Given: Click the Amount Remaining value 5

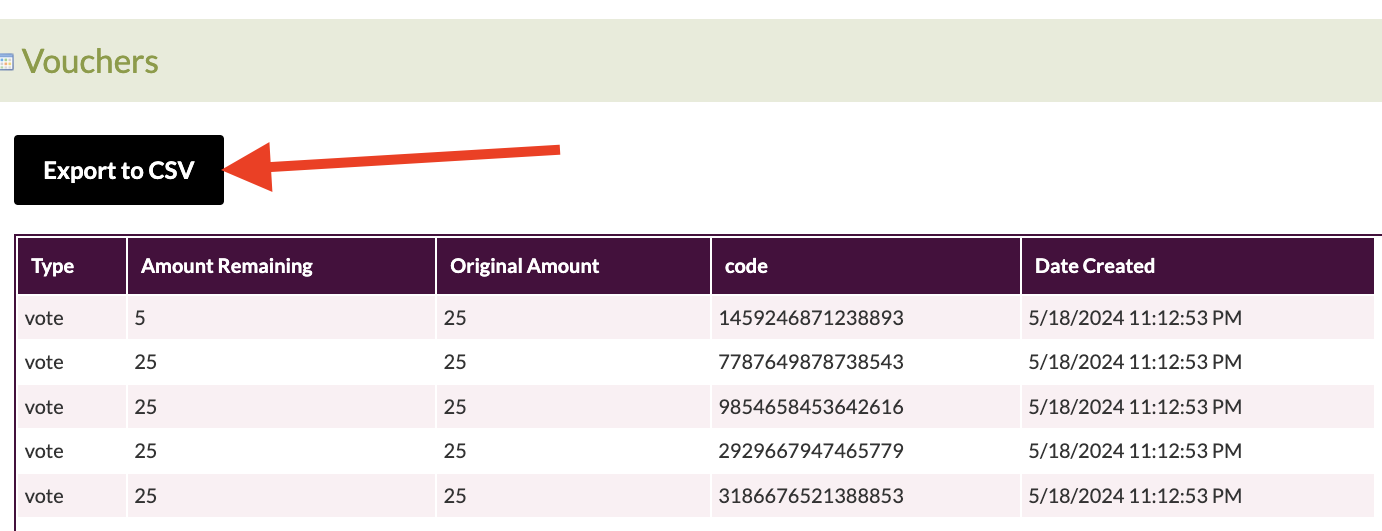Looking at the screenshot, I should (x=140, y=319).
